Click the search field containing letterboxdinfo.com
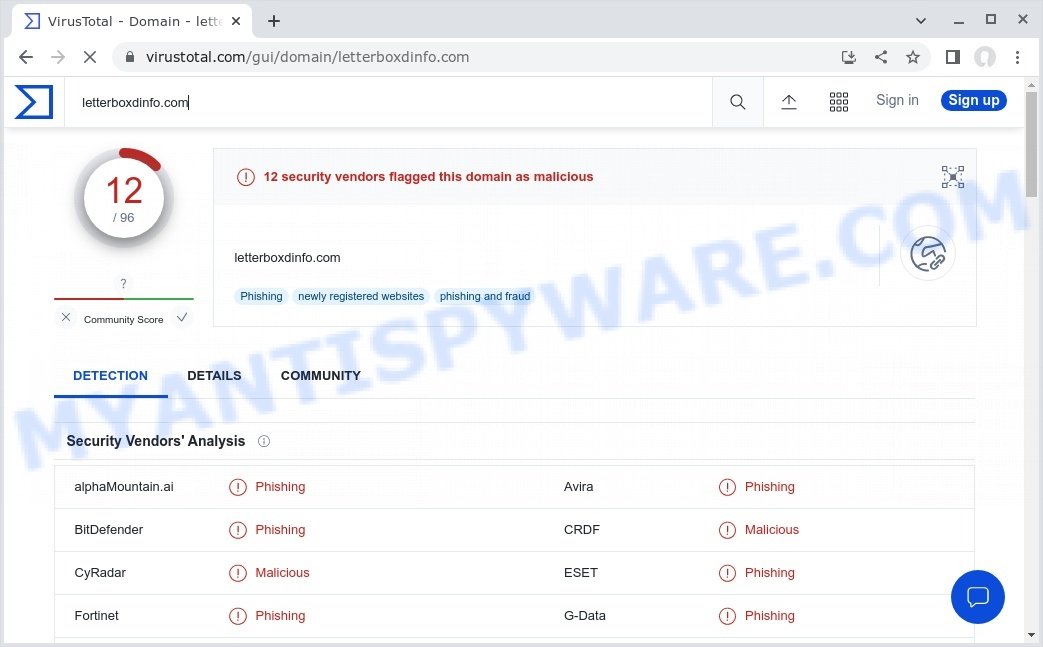Viewport: 1043px width, 647px height. coord(388,102)
